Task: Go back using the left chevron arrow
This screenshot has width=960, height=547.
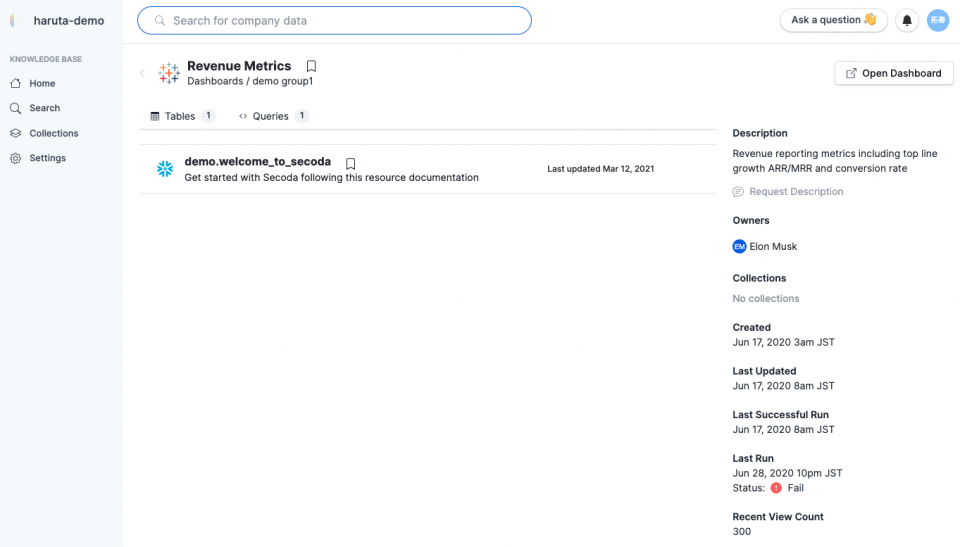Action: pyautogui.click(x=142, y=73)
